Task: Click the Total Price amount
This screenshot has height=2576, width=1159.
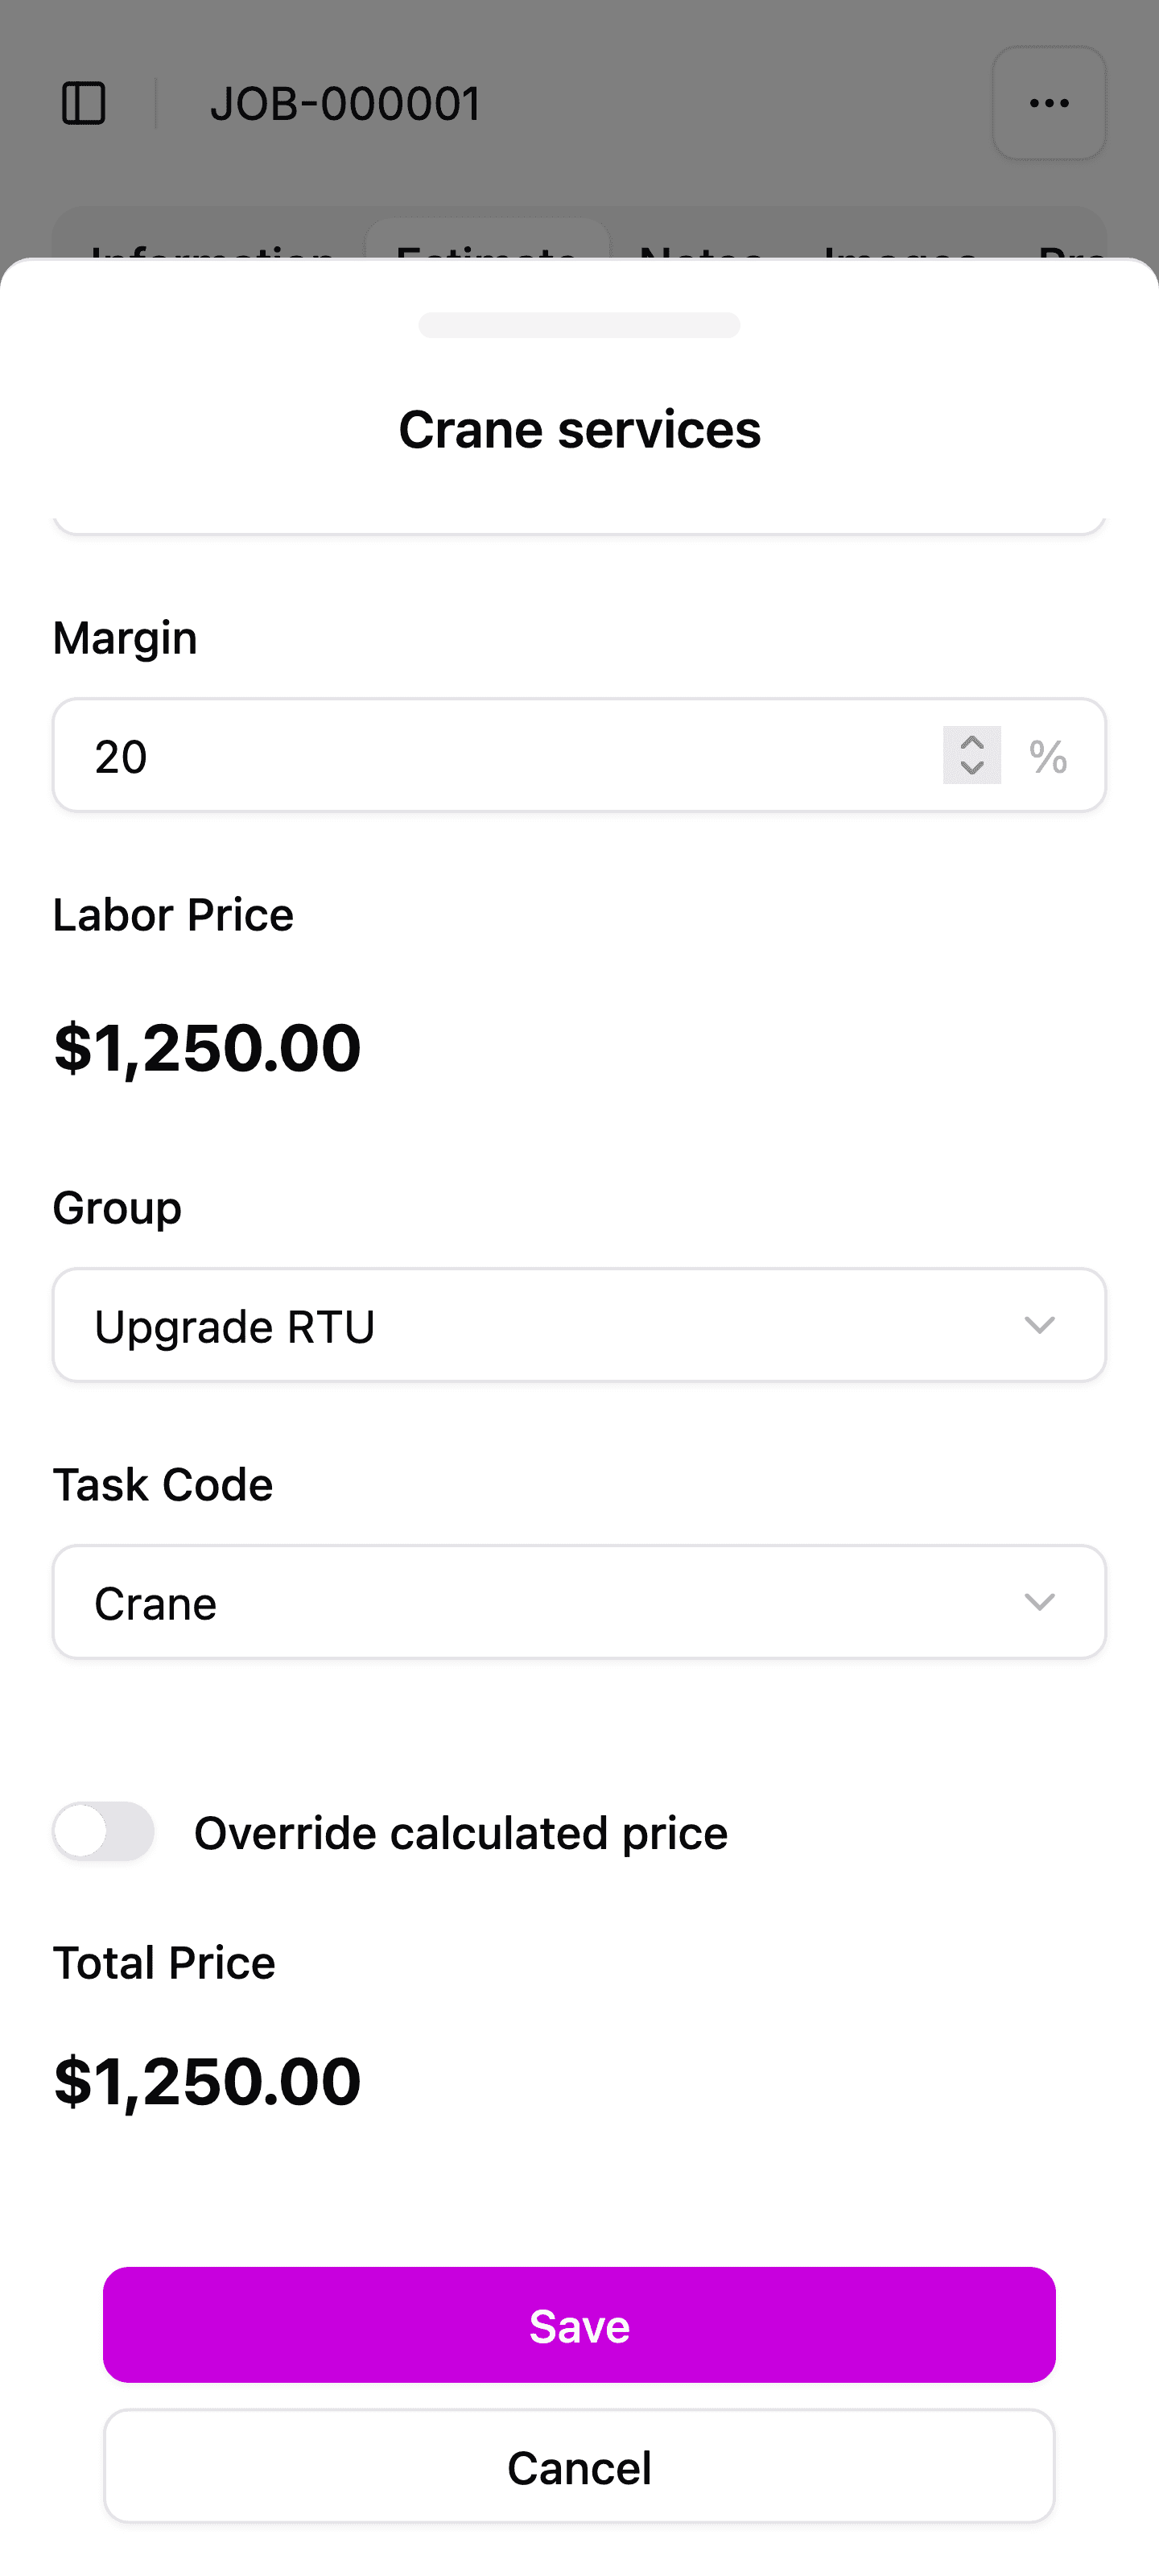Action: [x=207, y=2081]
